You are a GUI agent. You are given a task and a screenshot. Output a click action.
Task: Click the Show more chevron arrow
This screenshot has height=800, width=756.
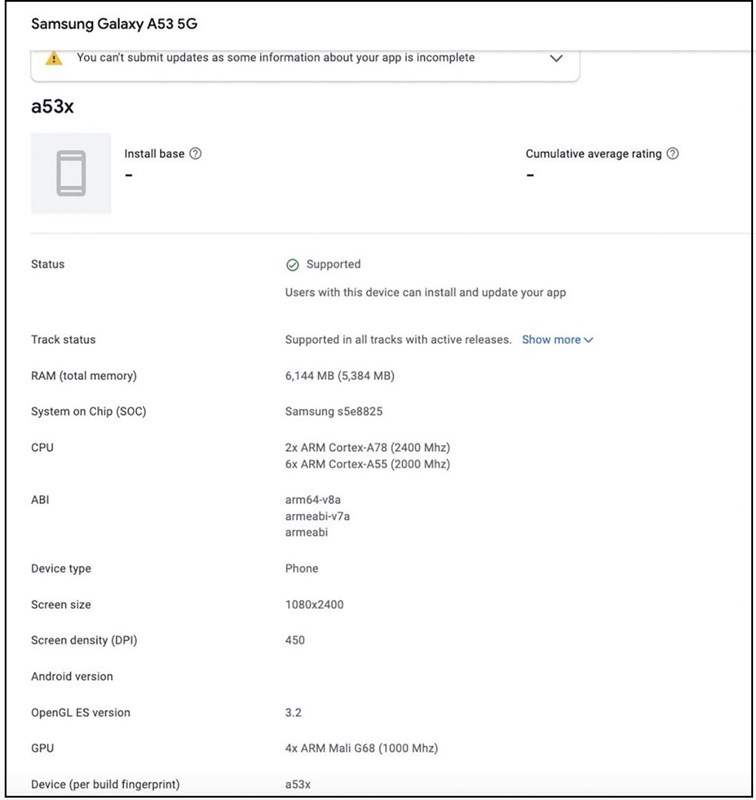(588, 340)
